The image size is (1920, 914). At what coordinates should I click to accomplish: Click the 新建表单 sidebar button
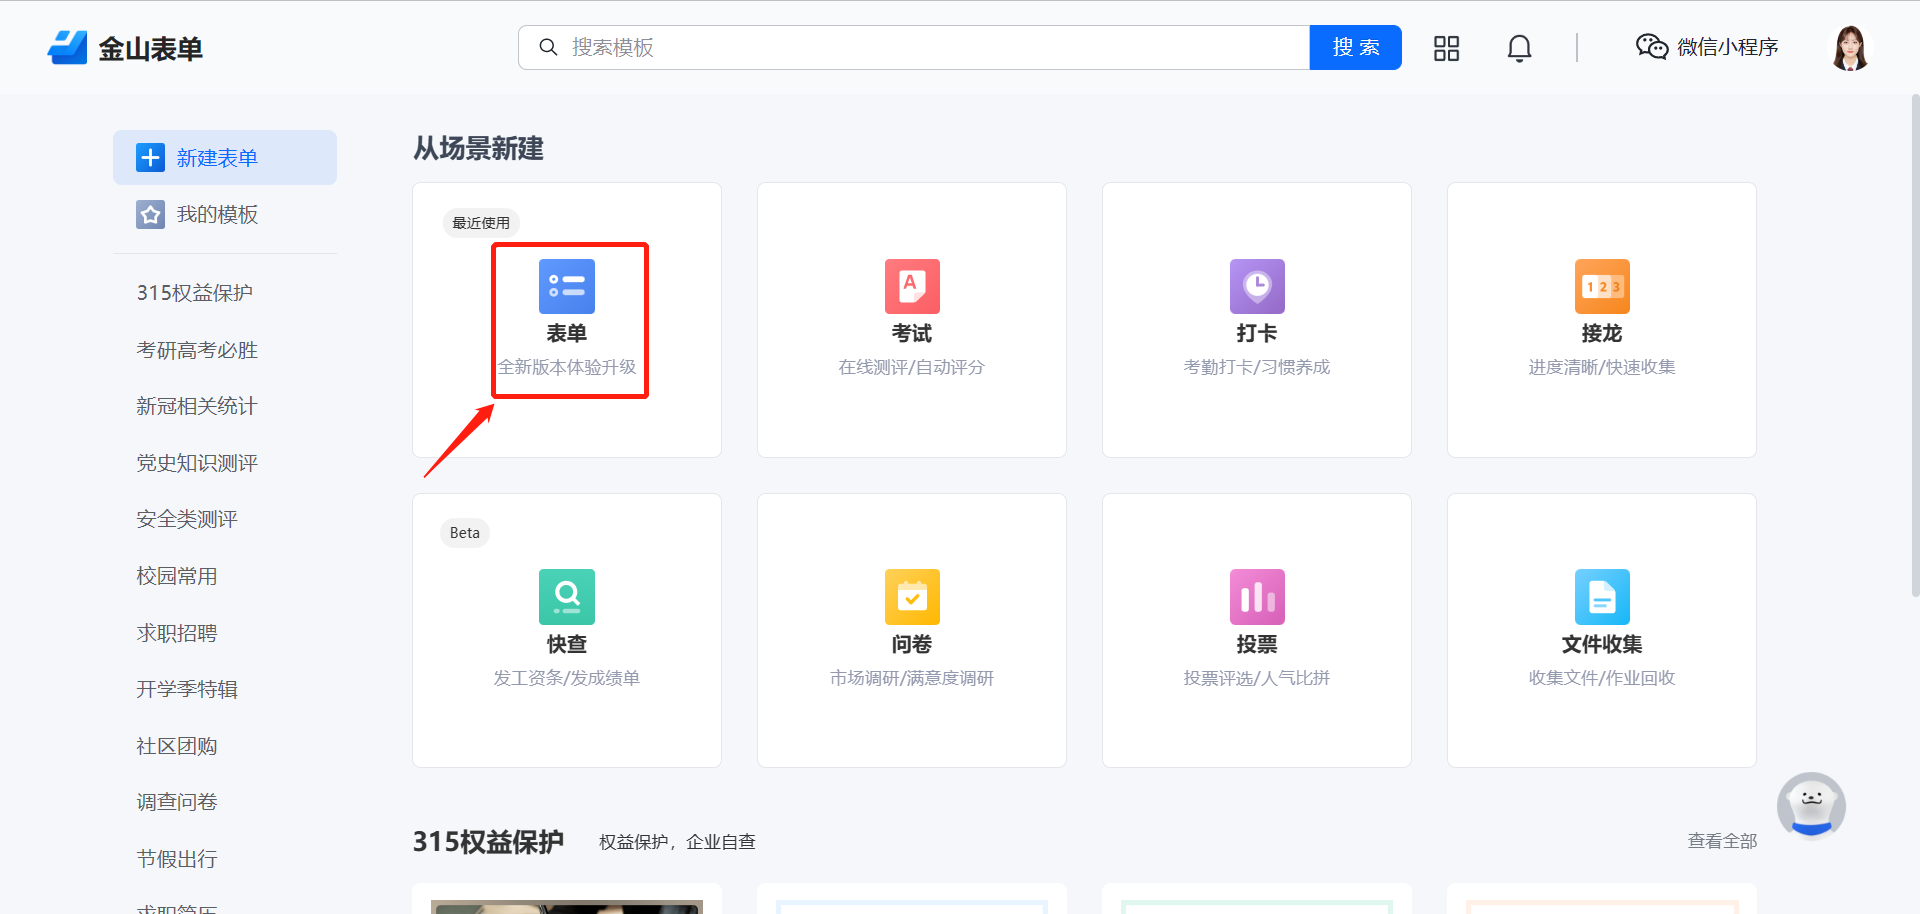(225, 157)
